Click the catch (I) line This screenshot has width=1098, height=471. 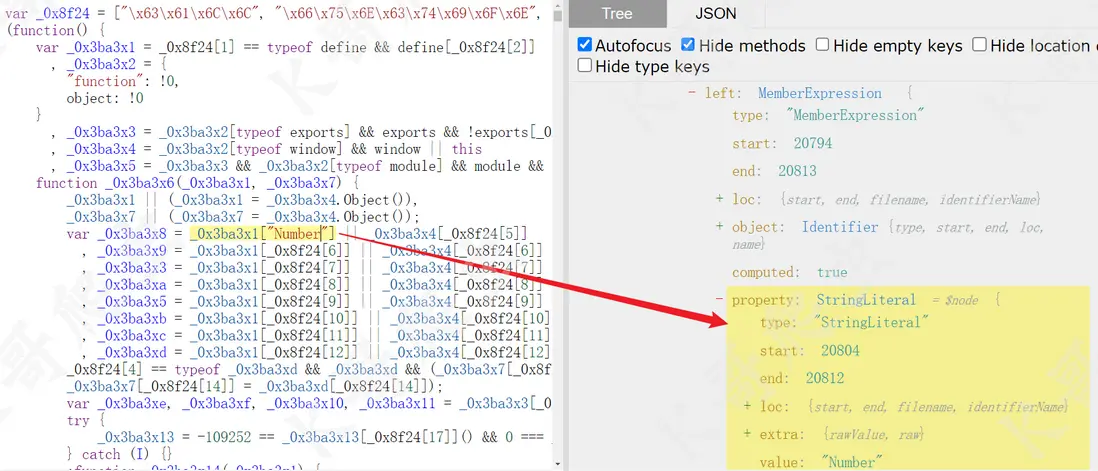coord(119,454)
